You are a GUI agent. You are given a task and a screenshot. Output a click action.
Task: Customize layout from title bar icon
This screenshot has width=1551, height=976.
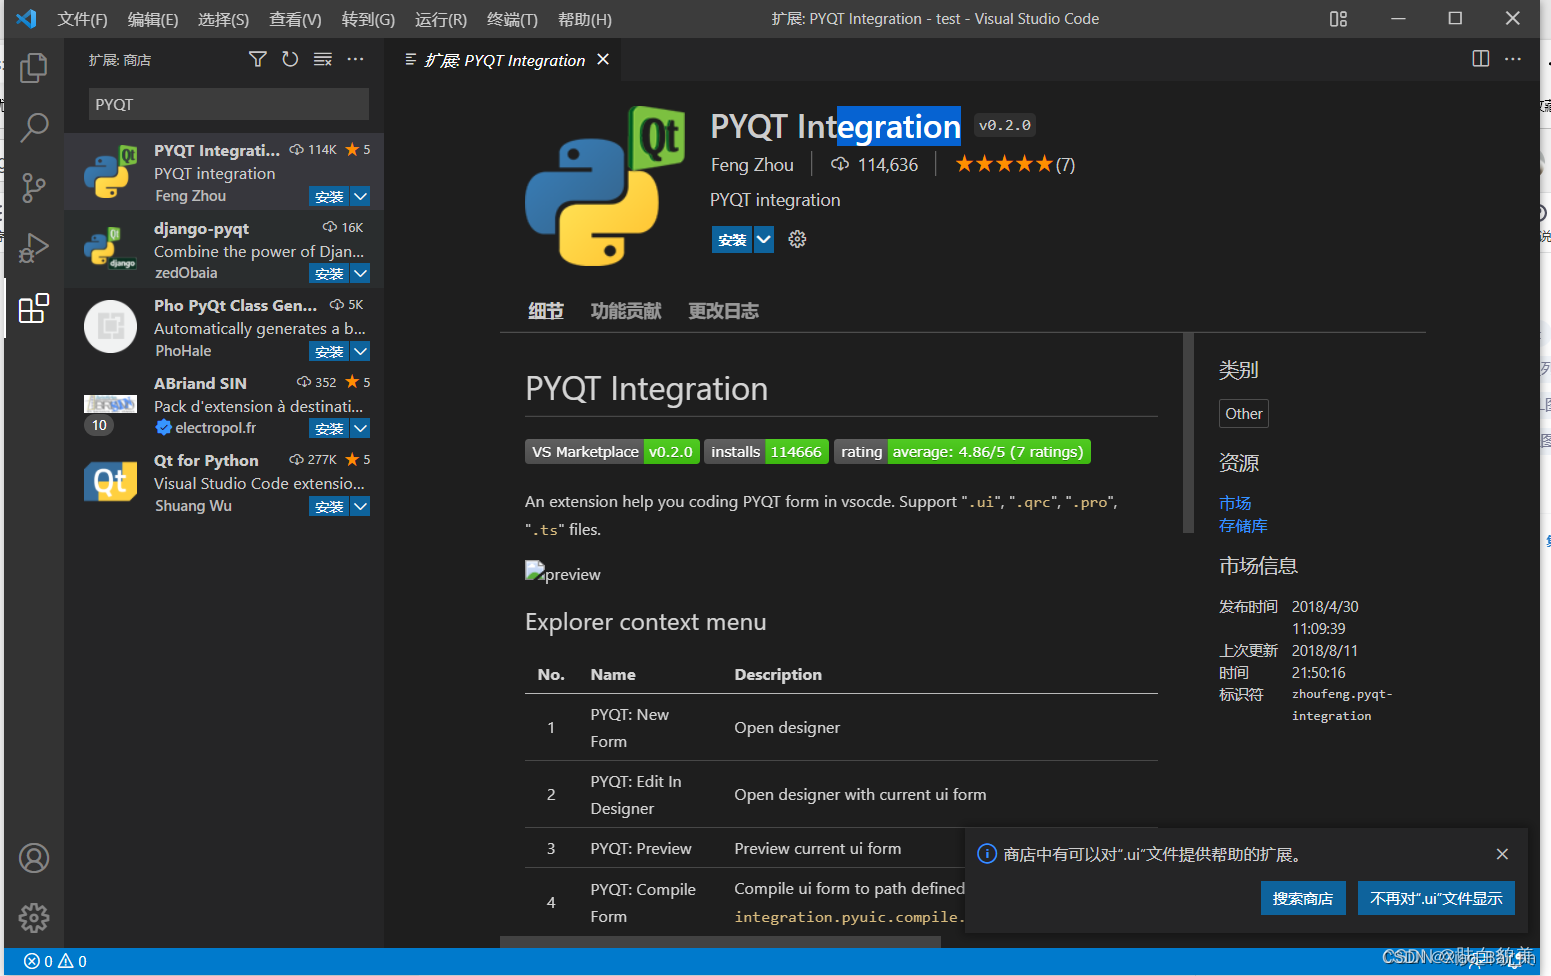(1338, 19)
